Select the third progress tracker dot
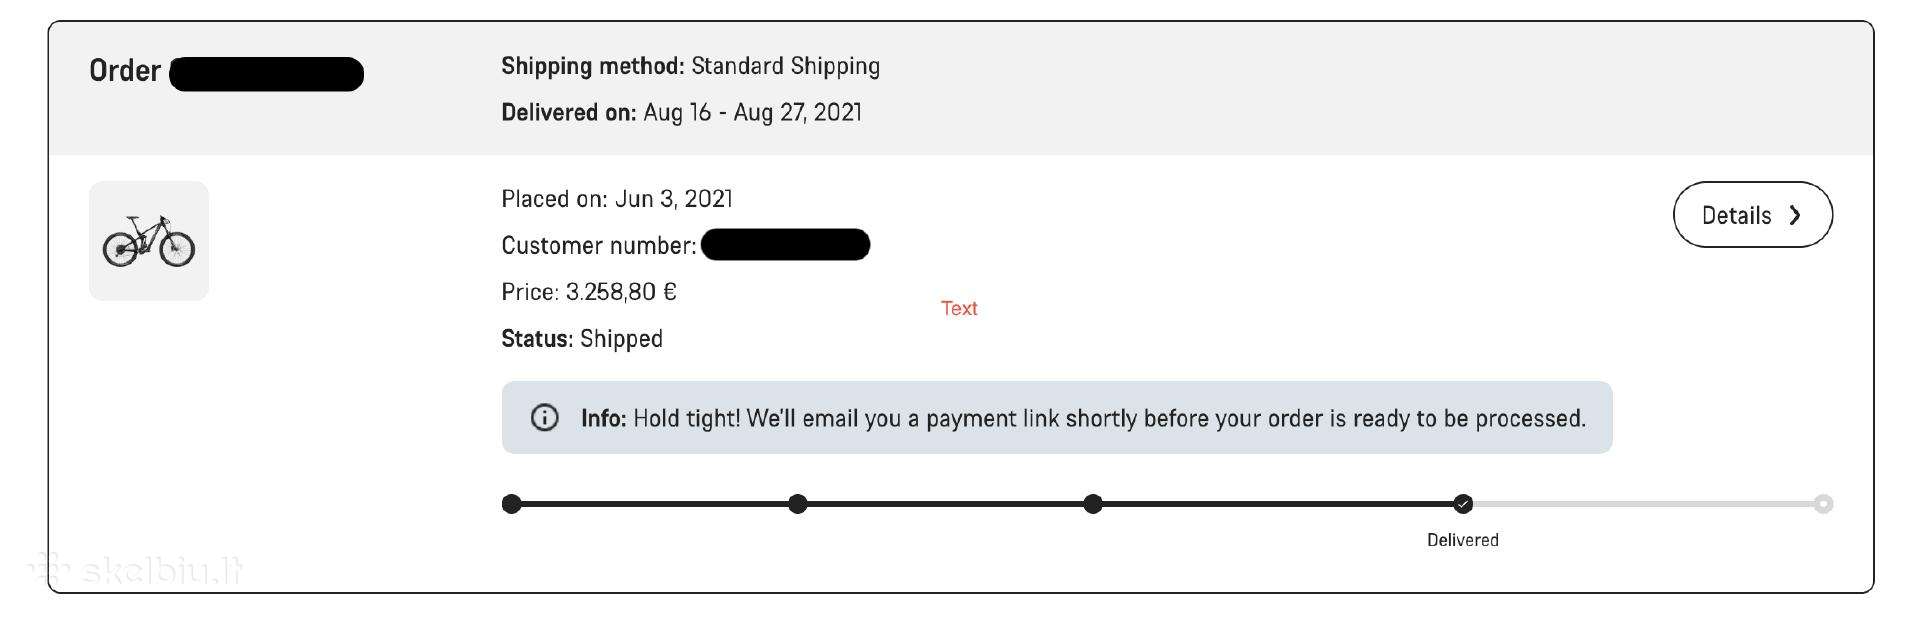The height and width of the screenshot is (617, 1920). click(1093, 504)
